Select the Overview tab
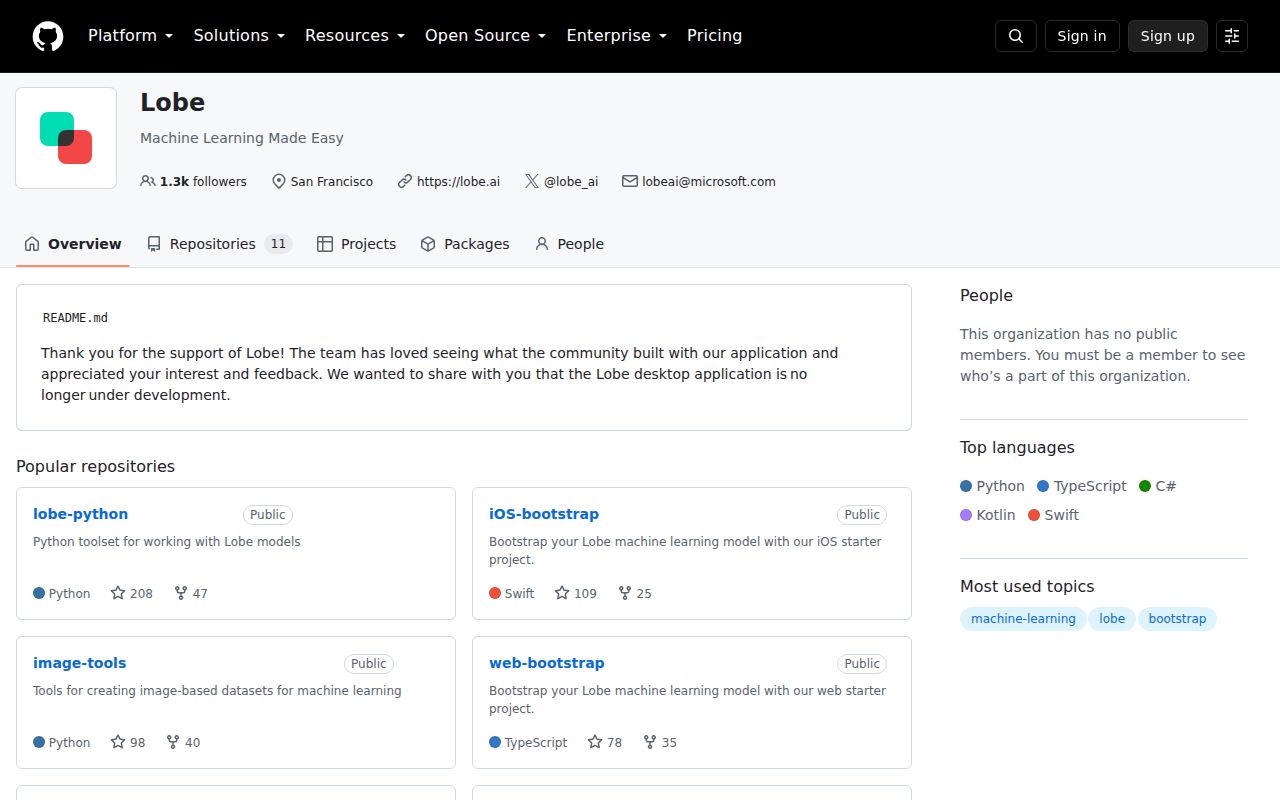Screen dimensions: 1280x800 tap(73, 244)
